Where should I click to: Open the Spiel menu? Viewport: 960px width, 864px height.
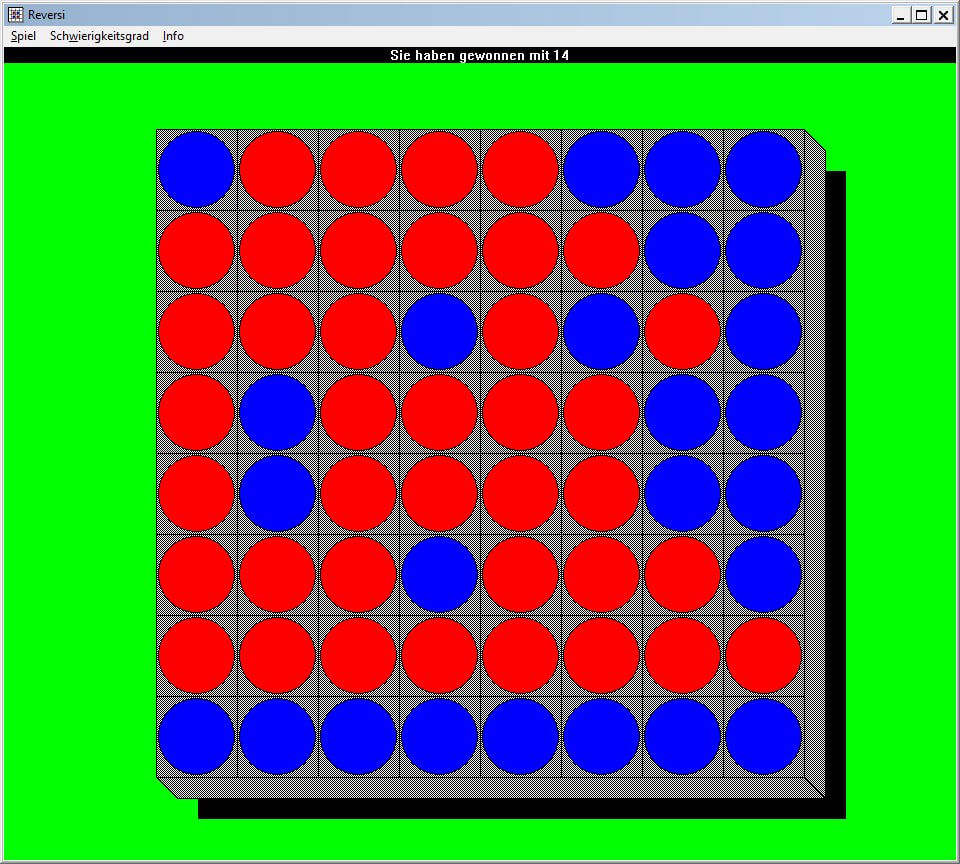coord(23,36)
